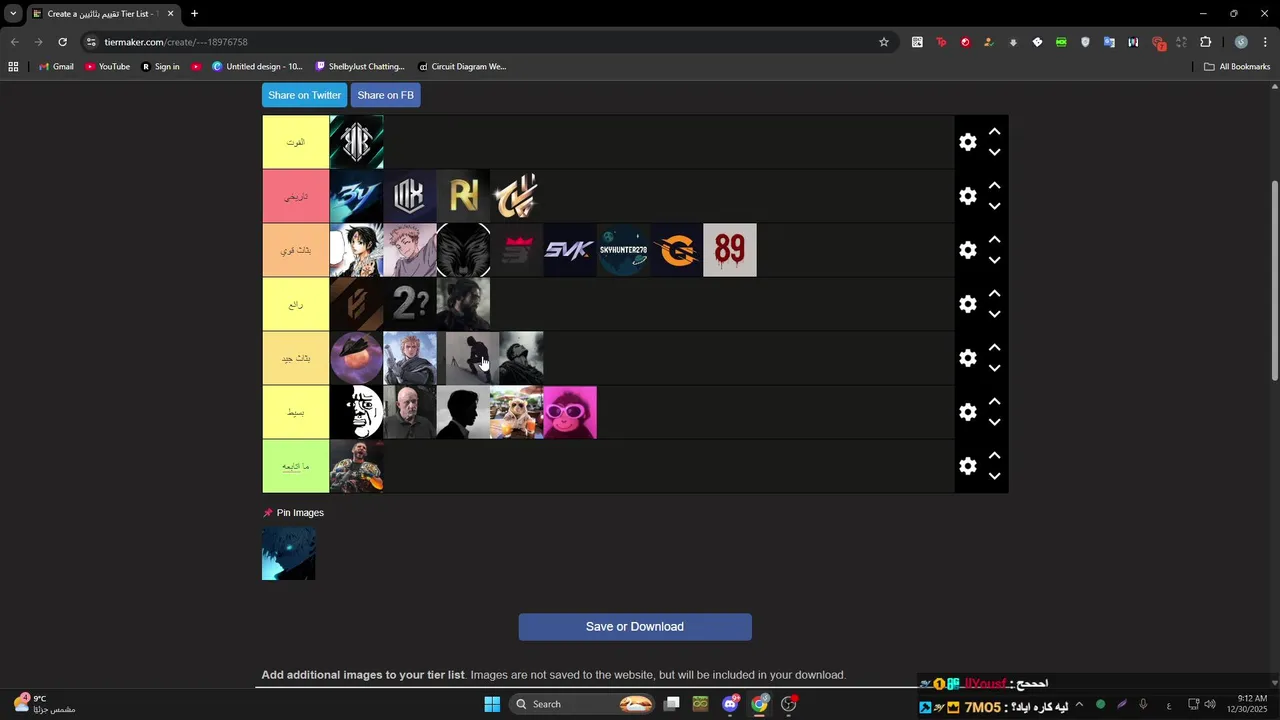Open YouTube bookmark
The height and width of the screenshot is (720, 1280).
[107, 67]
